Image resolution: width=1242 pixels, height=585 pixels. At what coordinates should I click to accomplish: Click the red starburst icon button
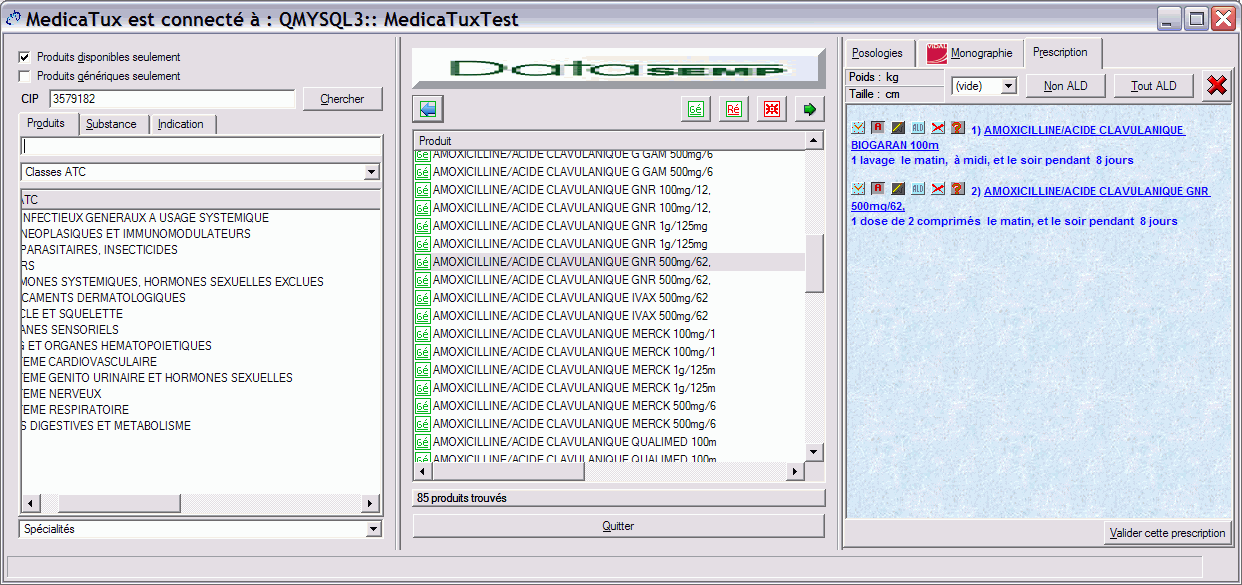pos(771,109)
